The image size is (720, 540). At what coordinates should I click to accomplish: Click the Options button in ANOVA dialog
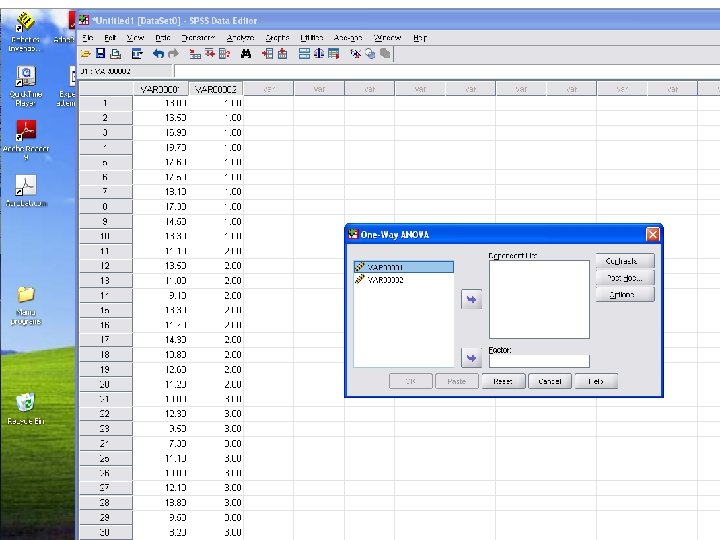pos(625,294)
